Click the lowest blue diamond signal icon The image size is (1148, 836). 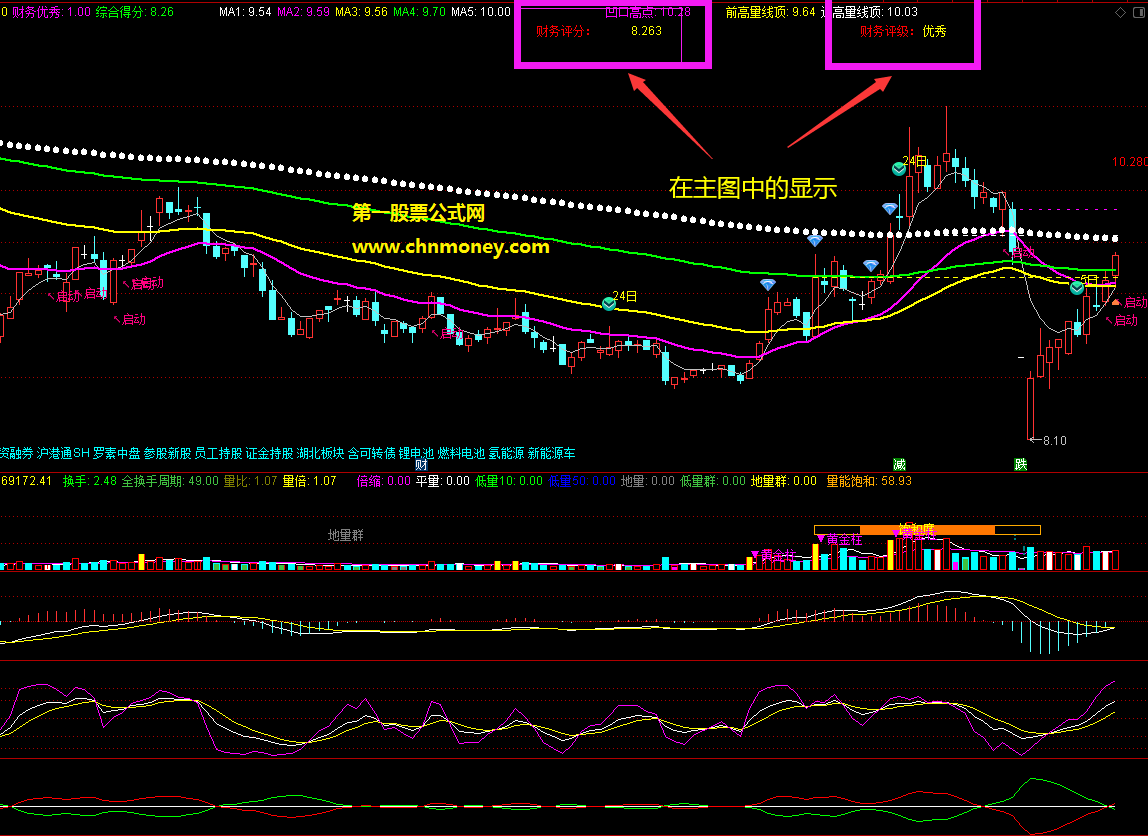[768, 284]
